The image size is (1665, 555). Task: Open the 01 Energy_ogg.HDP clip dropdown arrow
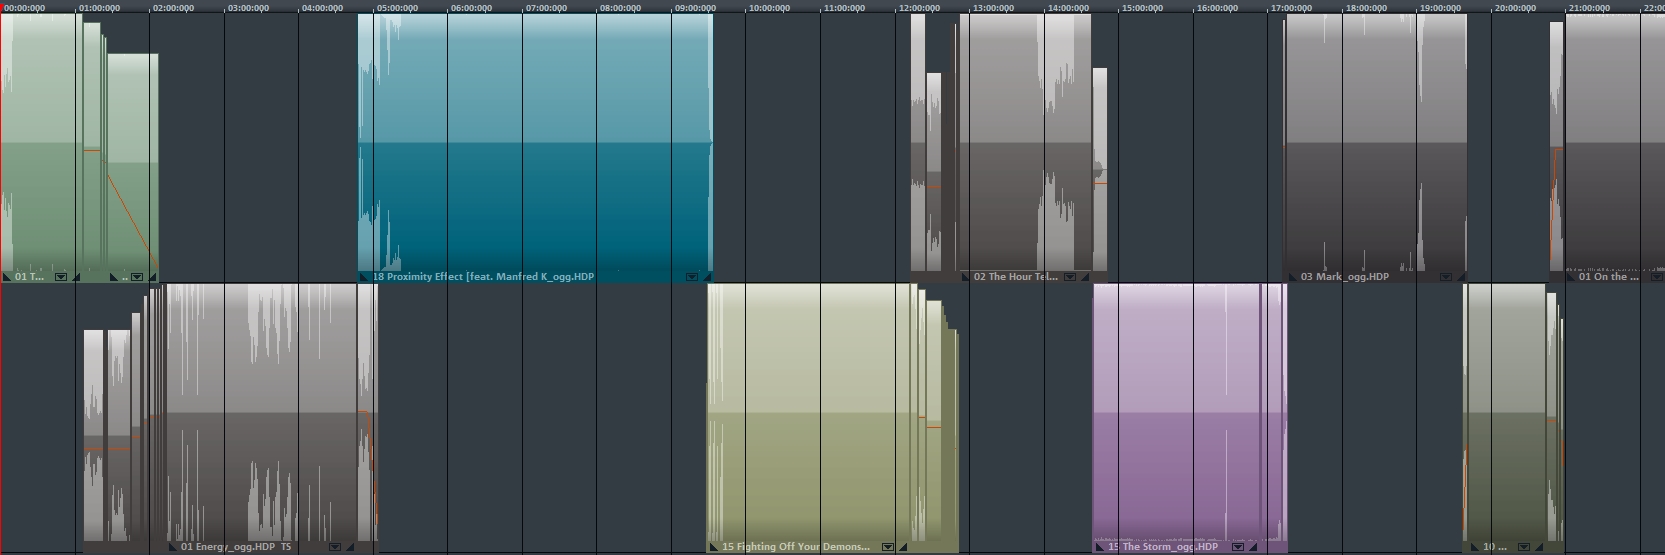[335, 547]
